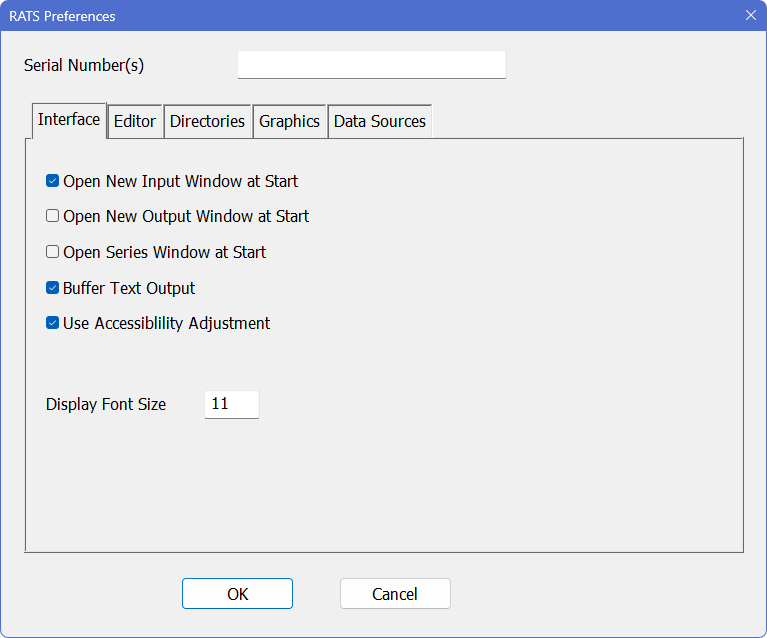The image size is (767, 638).
Task: Switch to the Editor tab
Action: tap(135, 121)
